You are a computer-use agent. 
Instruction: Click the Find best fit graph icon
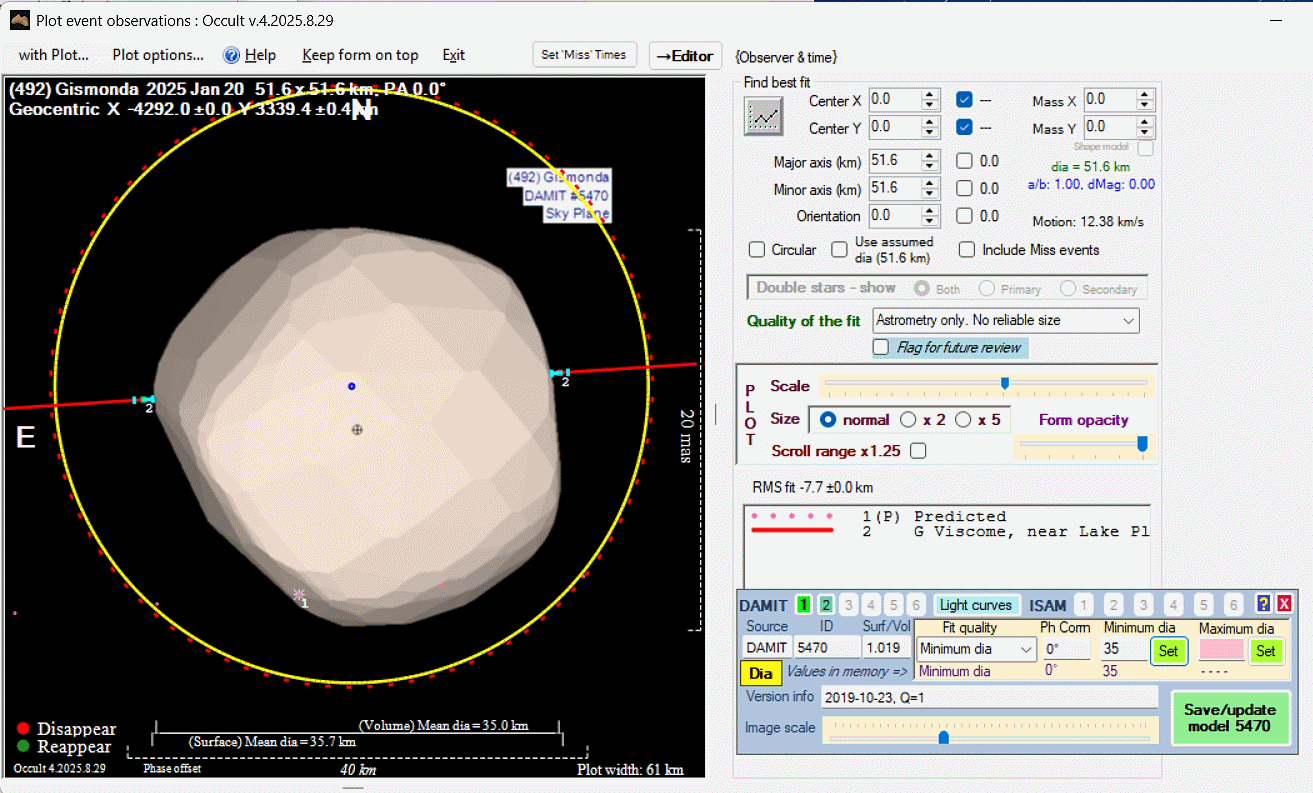(765, 117)
